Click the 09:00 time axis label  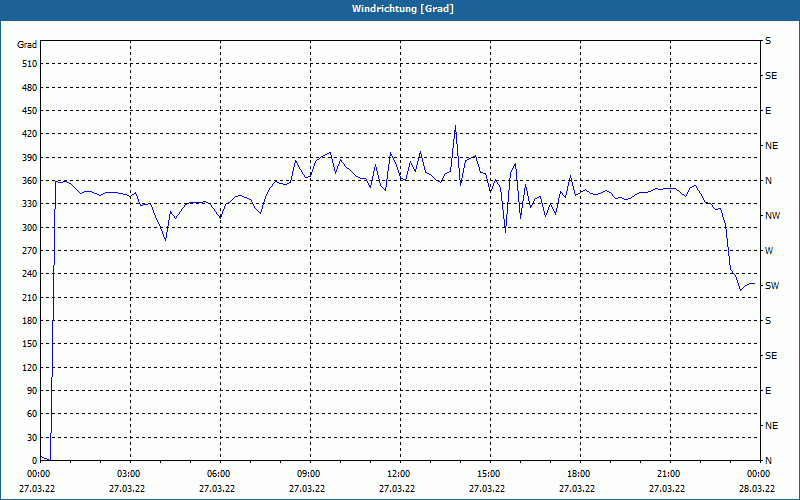310,474
